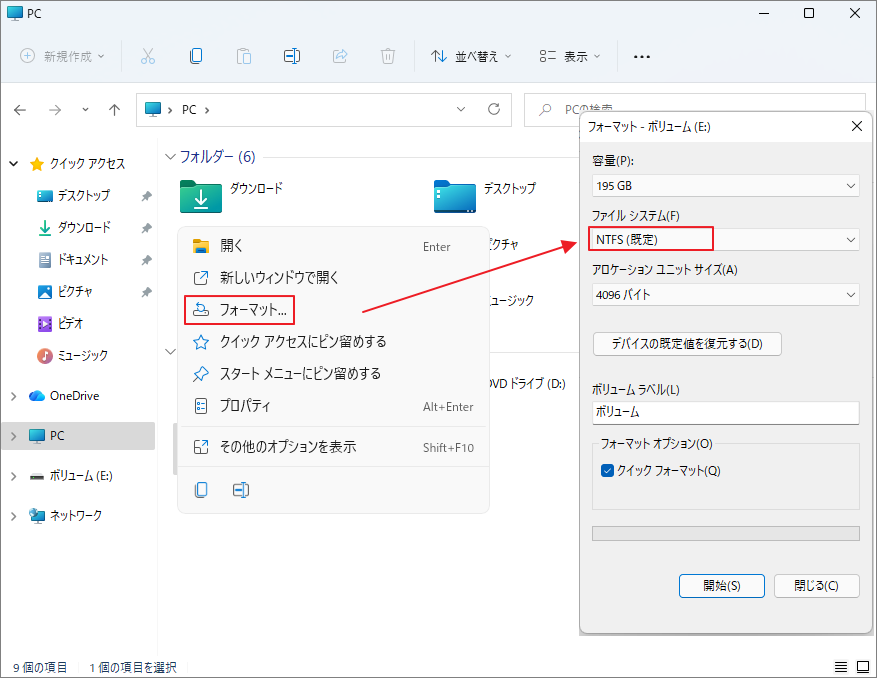Click inside the ボリューム ラベル text field
The image size is (877, 678).
[725, 413]
